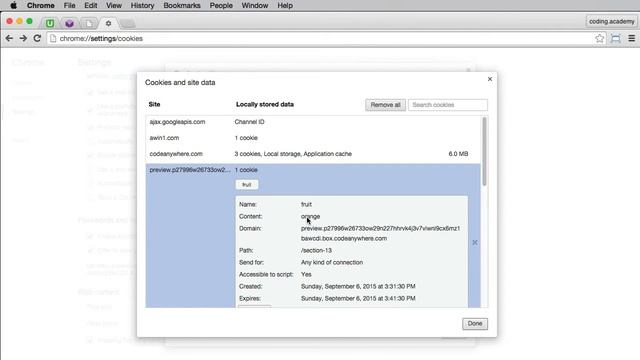Click into the Search cookies field
This screenshot has width=640, height=360.
point(447,105)
